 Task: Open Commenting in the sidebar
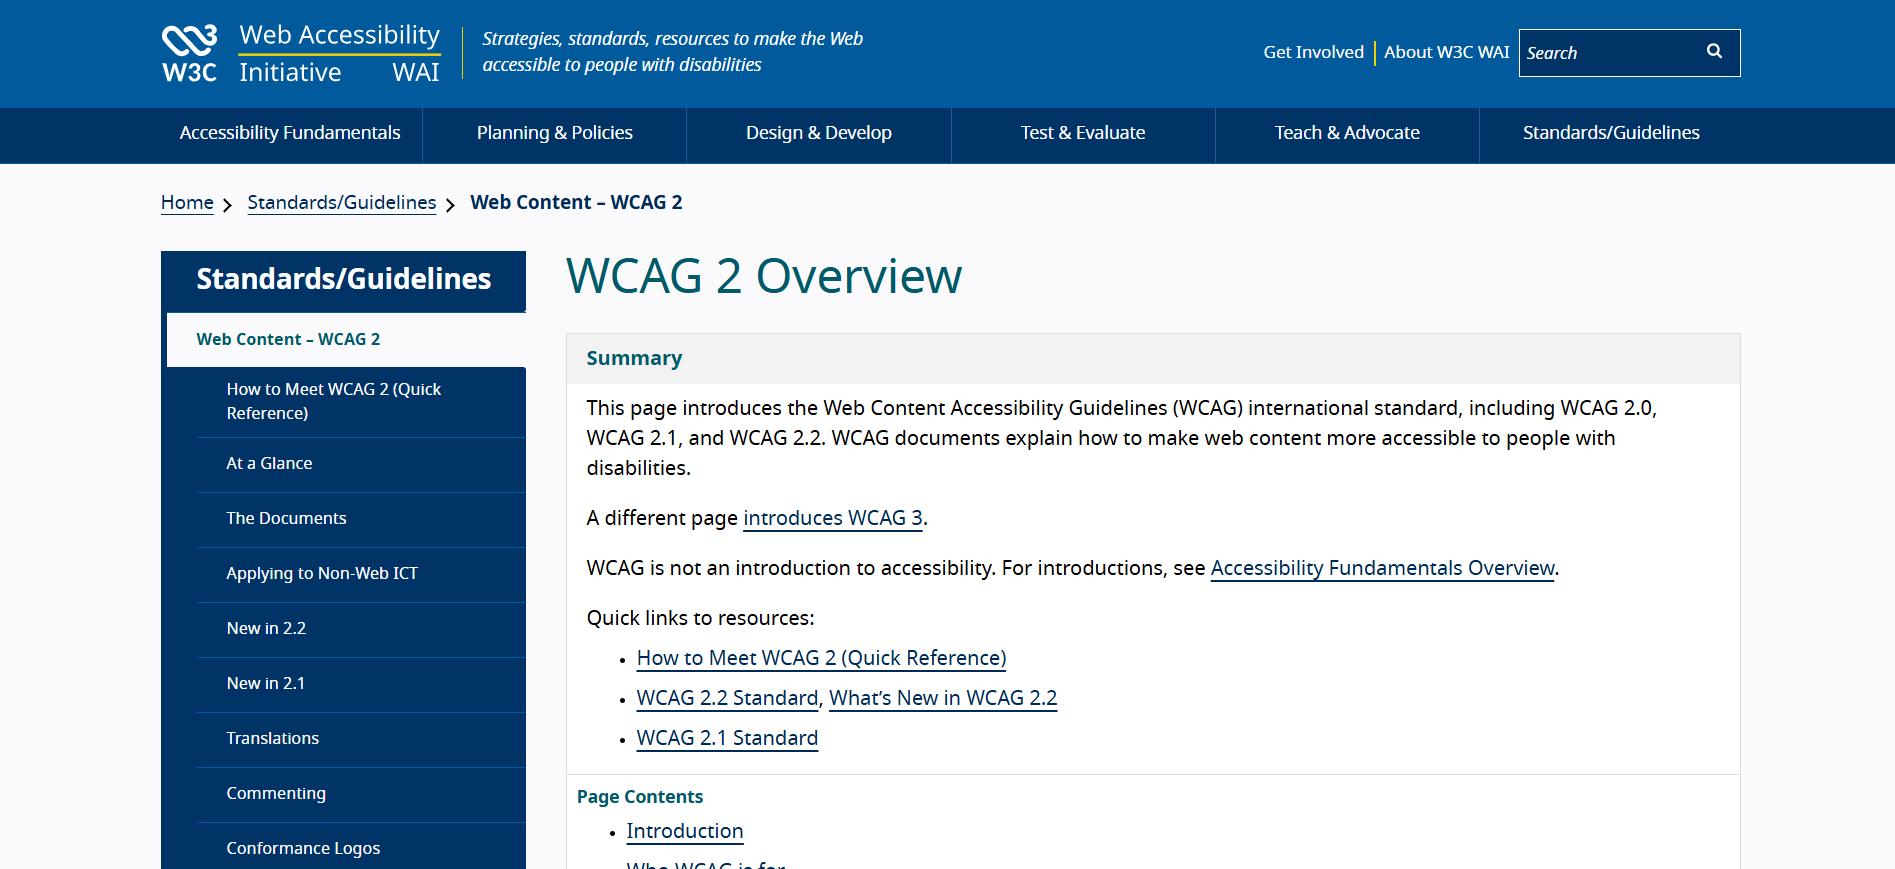click(x=361, y=794)
